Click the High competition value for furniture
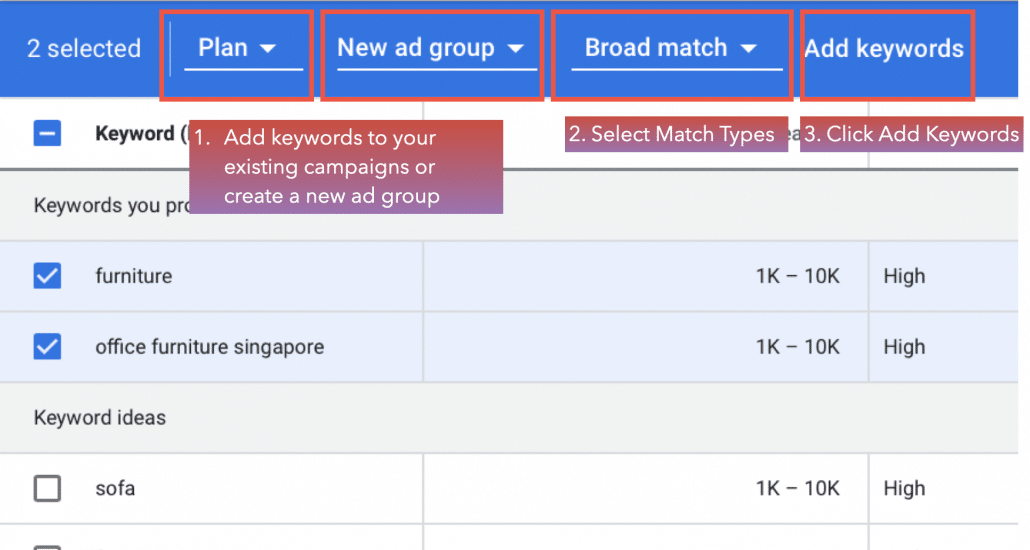This screenshot has height=550, width=1030. point(904,276)
